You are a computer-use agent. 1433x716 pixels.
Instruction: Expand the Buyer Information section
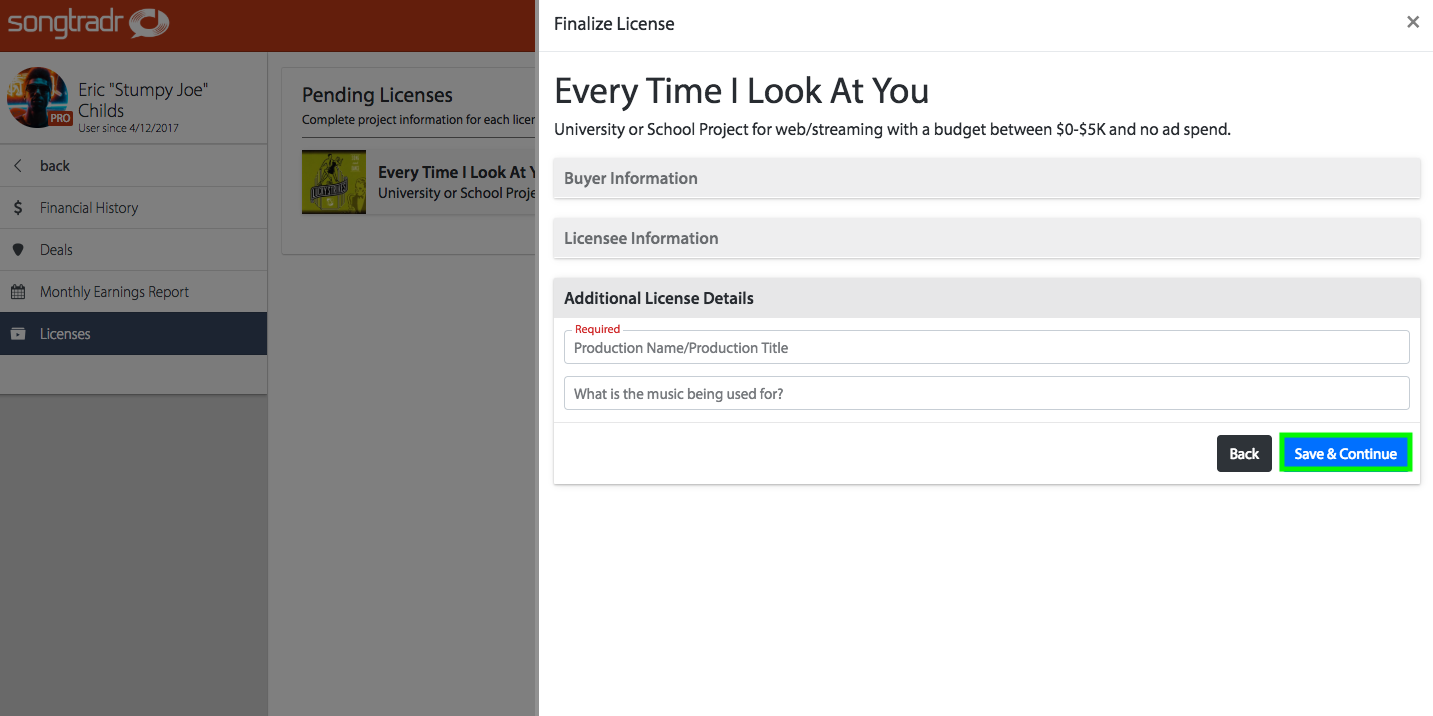987,178
